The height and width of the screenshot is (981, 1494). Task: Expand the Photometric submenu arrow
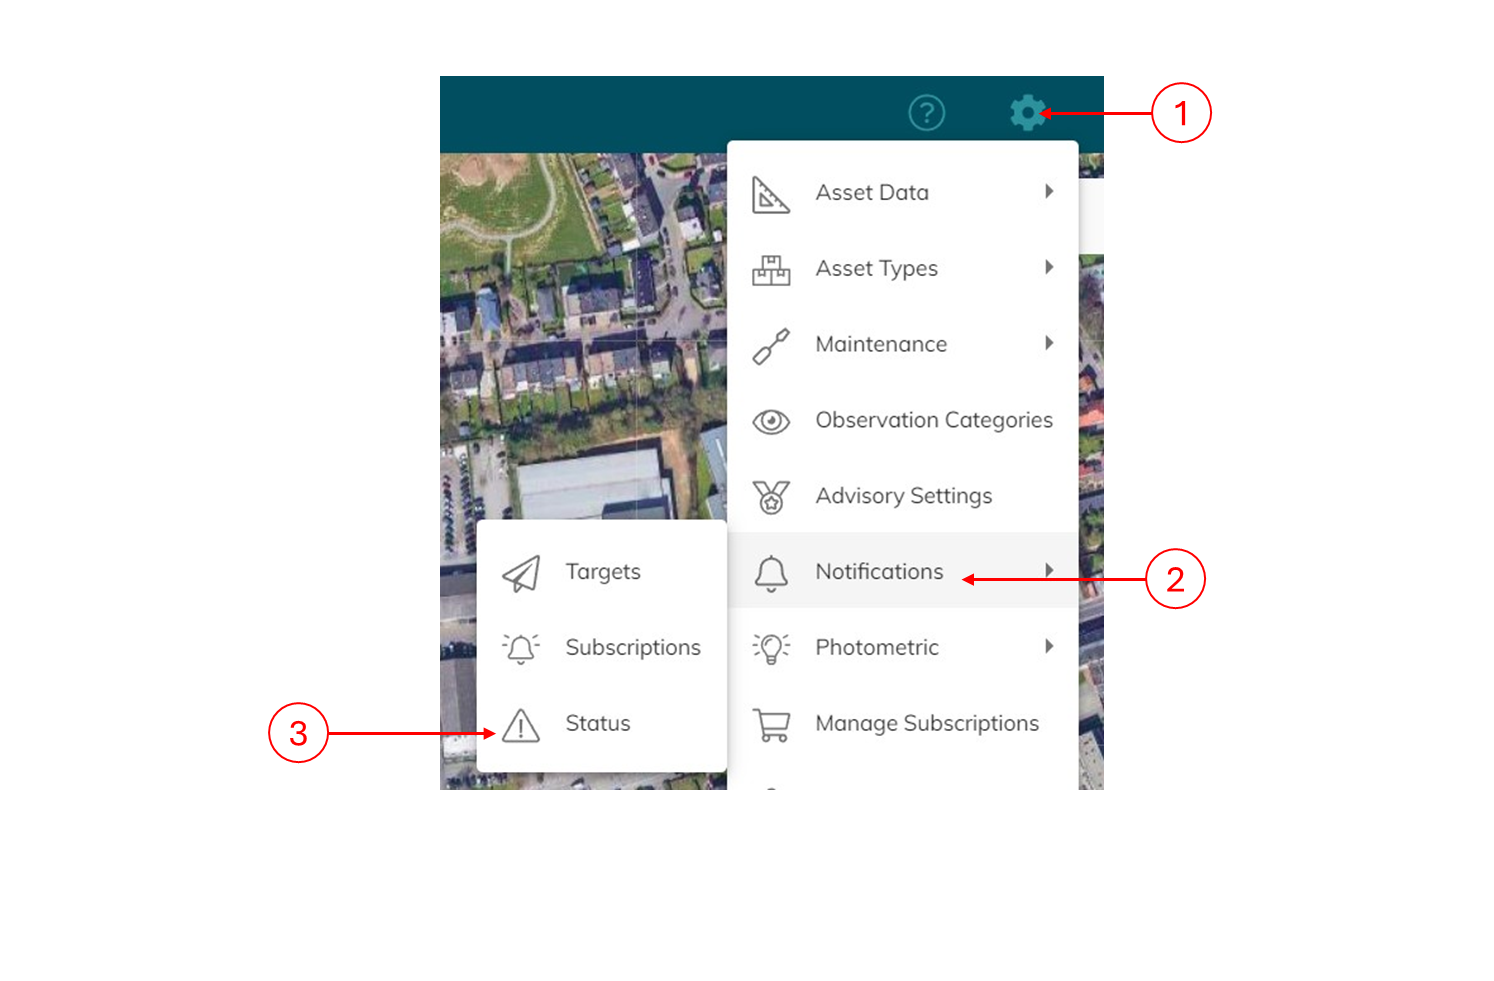[1049, 646]
